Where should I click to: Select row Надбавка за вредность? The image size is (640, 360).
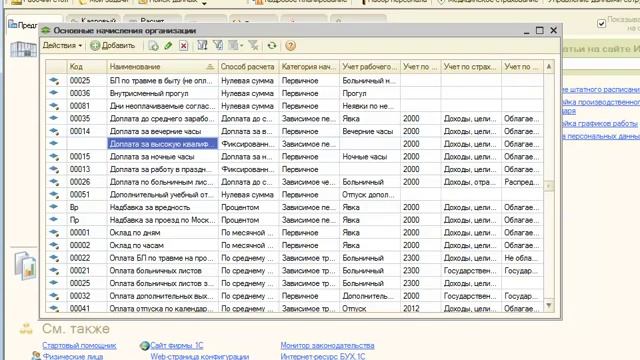click(294, 207)
